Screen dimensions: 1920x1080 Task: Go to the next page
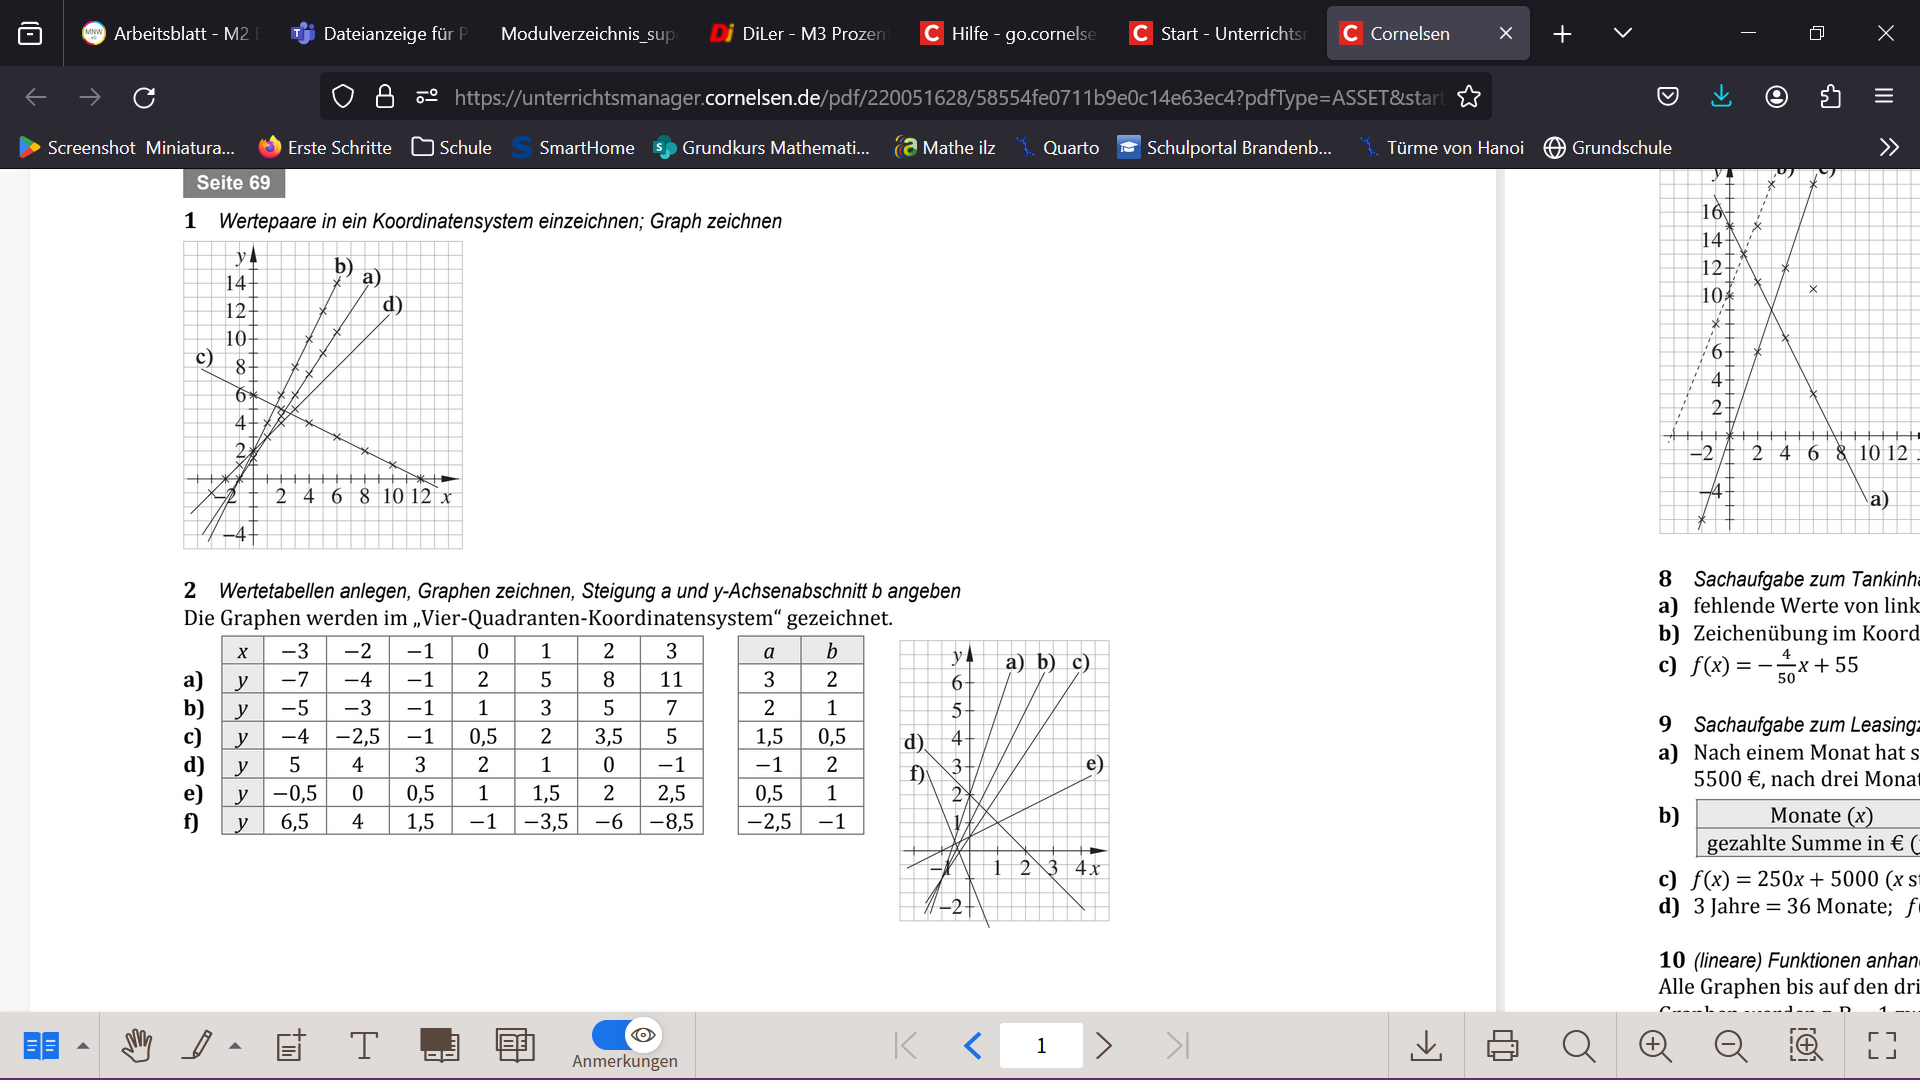pos(1104,1046)
